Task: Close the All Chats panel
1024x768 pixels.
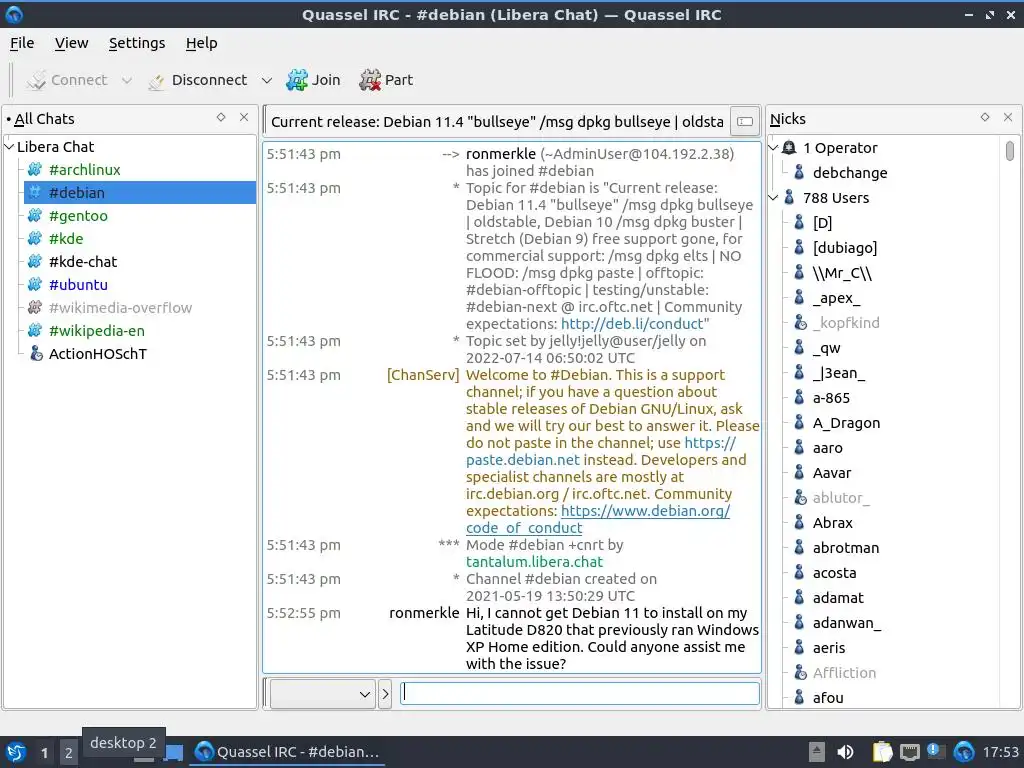Action: click(244, 117)
